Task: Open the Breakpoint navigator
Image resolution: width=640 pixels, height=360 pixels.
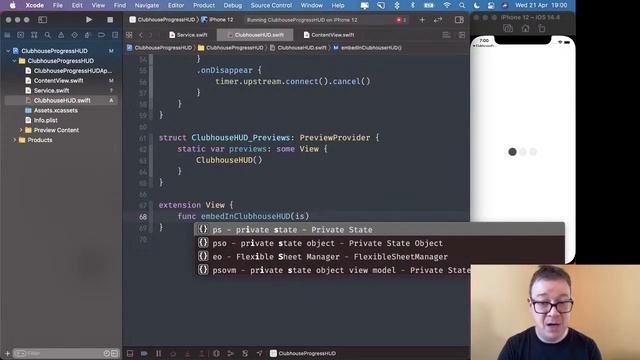Action: click(101, 35)
